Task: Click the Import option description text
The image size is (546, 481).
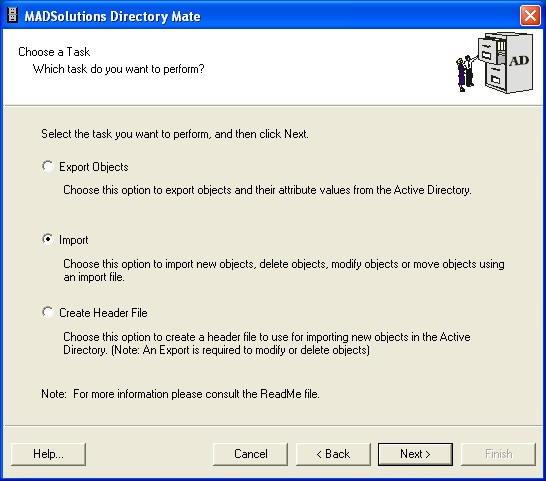Action: (x=284, y=271)
